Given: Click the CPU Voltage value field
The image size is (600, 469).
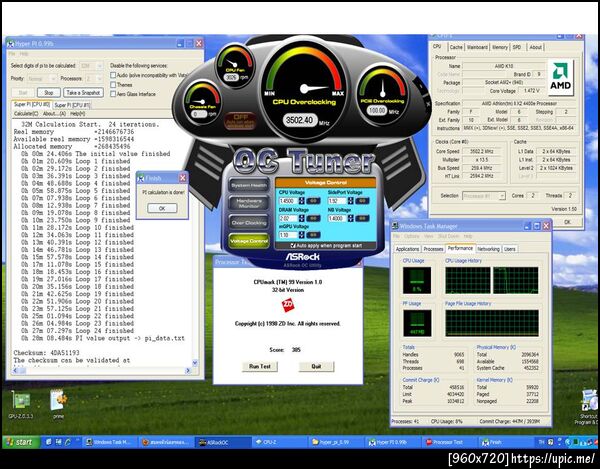Looking at the screenshot, I should pyautogui.click(x=288, y=201).
